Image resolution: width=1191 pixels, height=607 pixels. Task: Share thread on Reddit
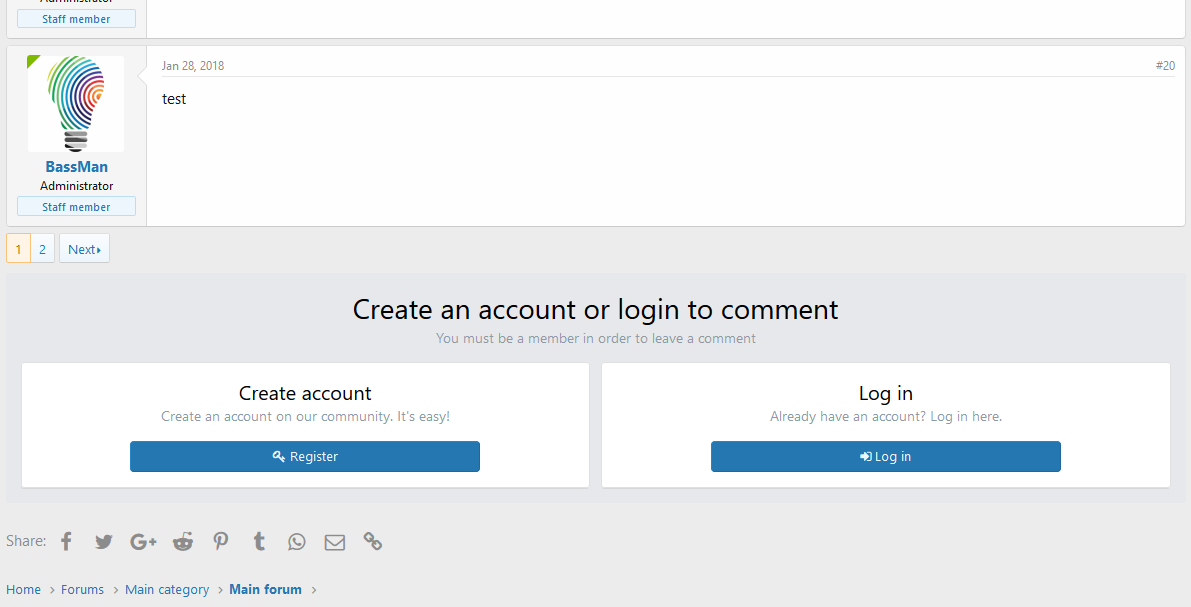183,542
